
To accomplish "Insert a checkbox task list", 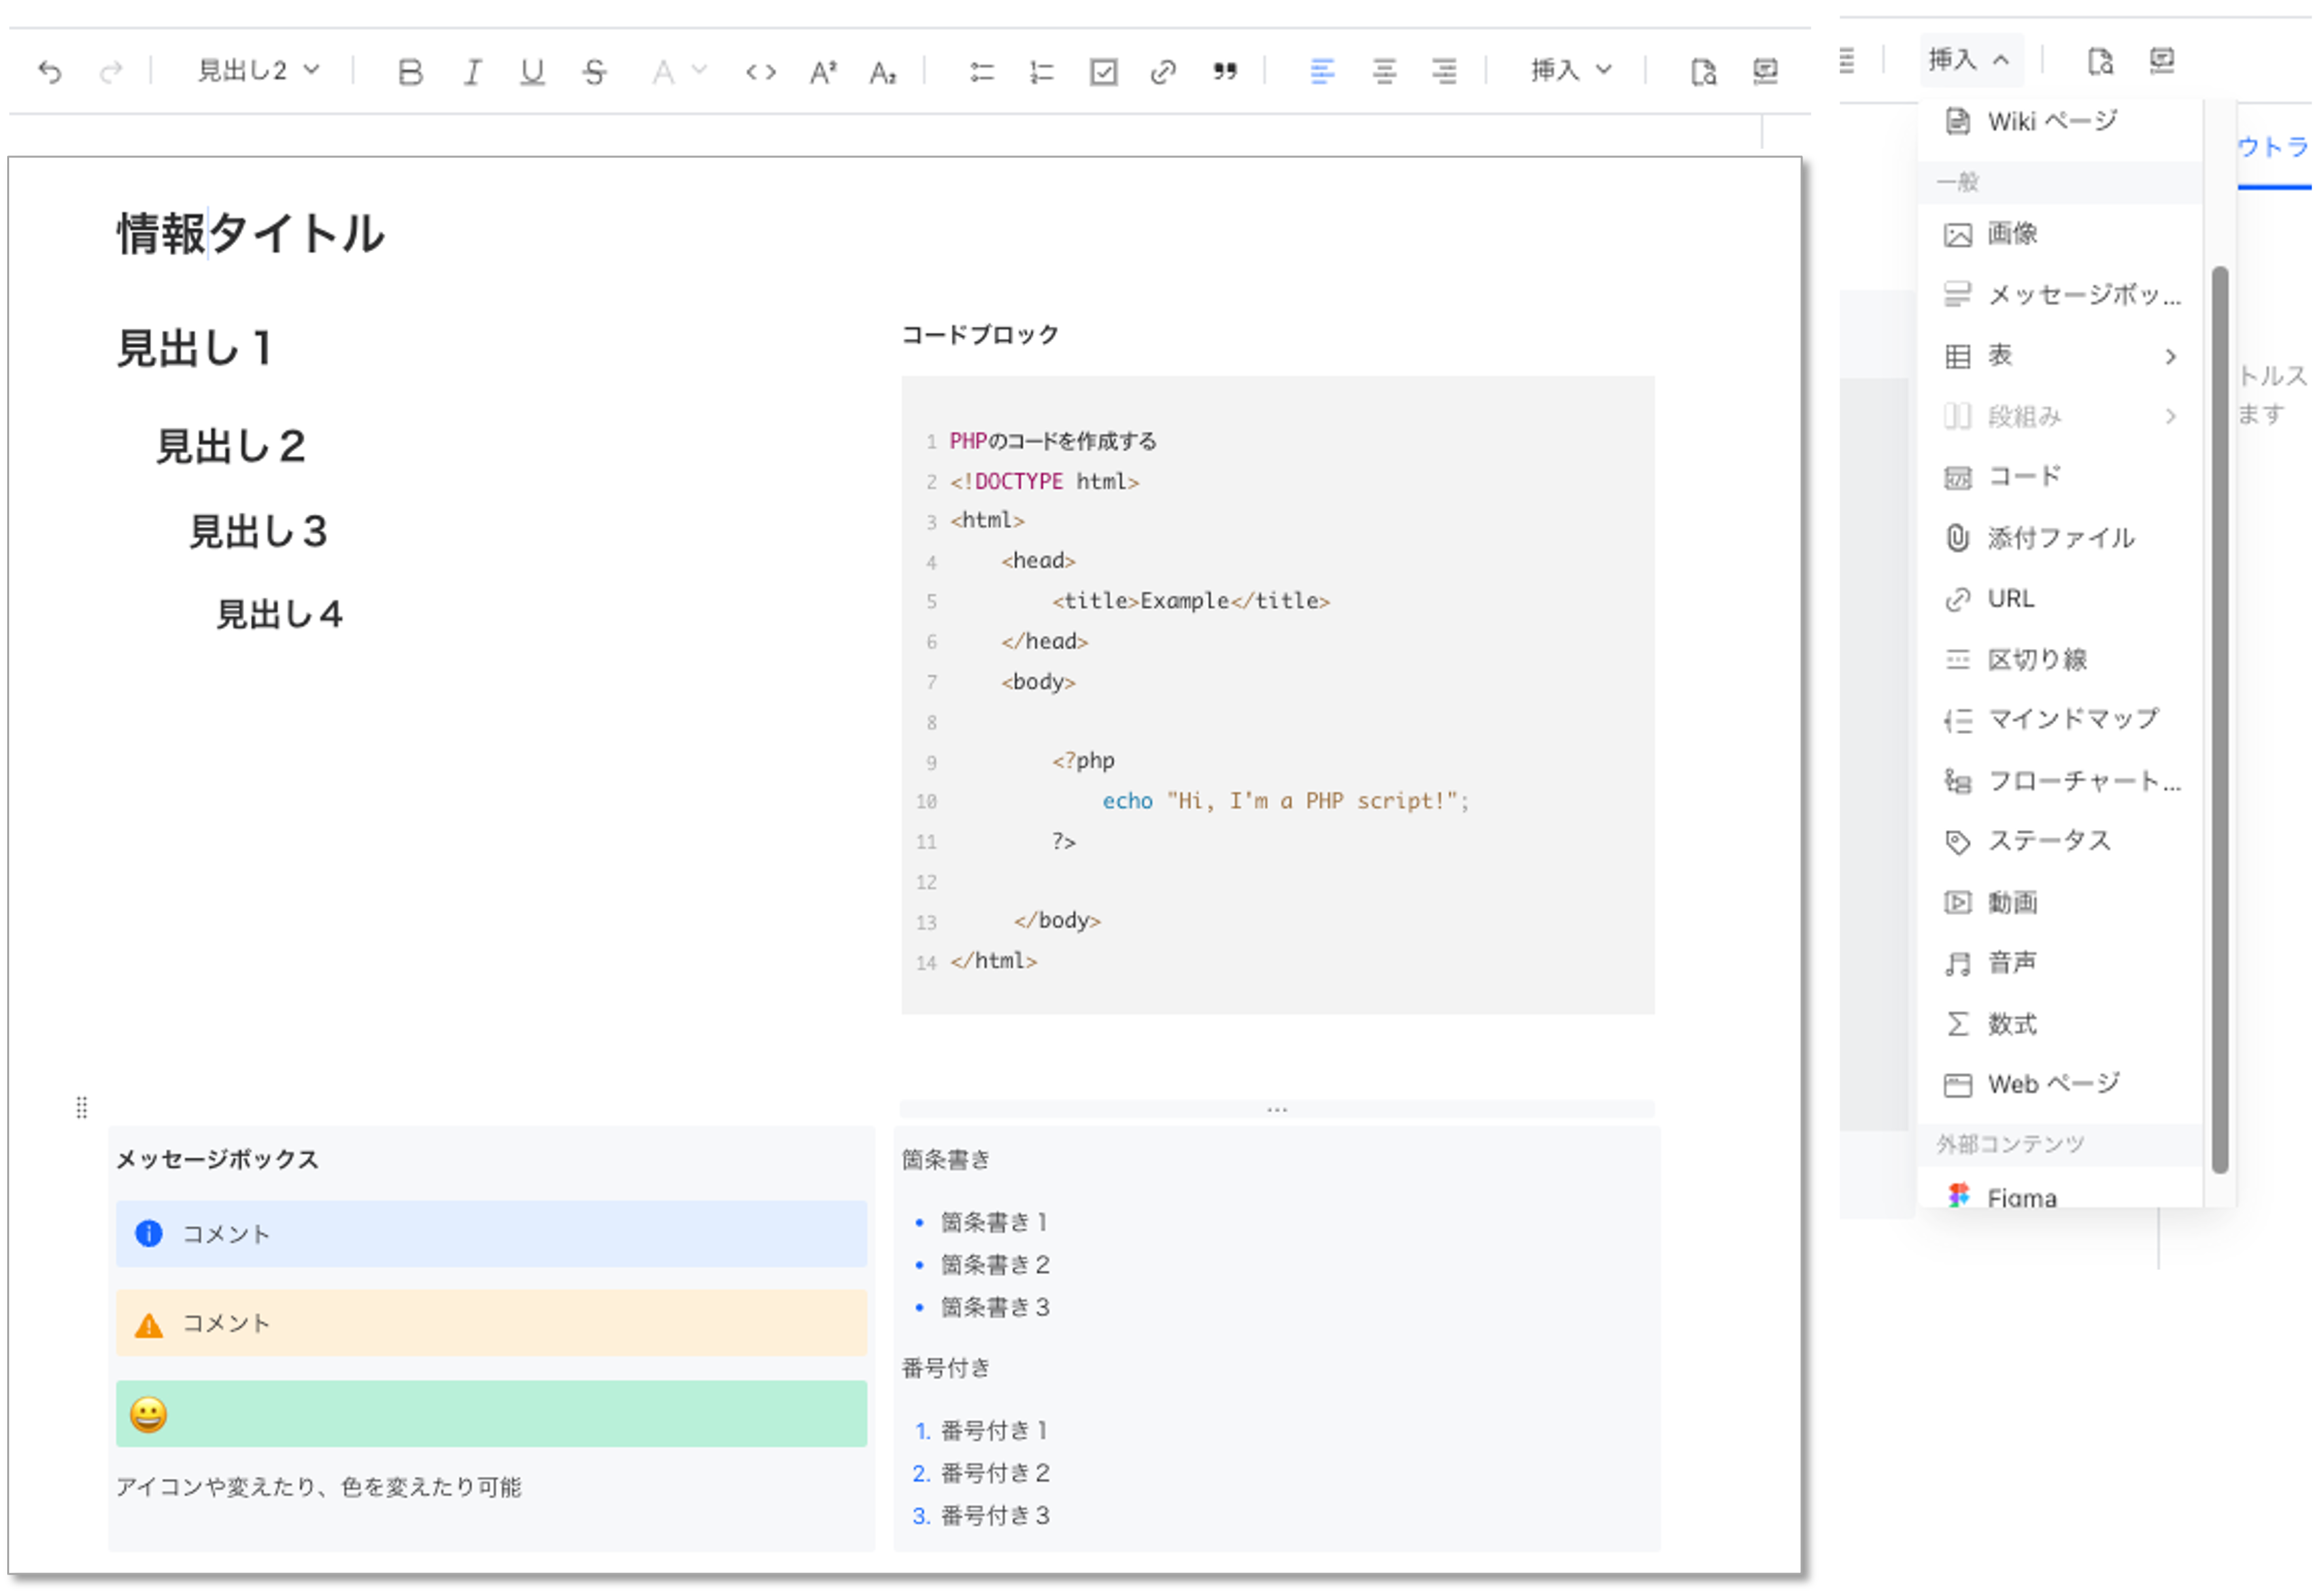I will (x=1103, y=72).
